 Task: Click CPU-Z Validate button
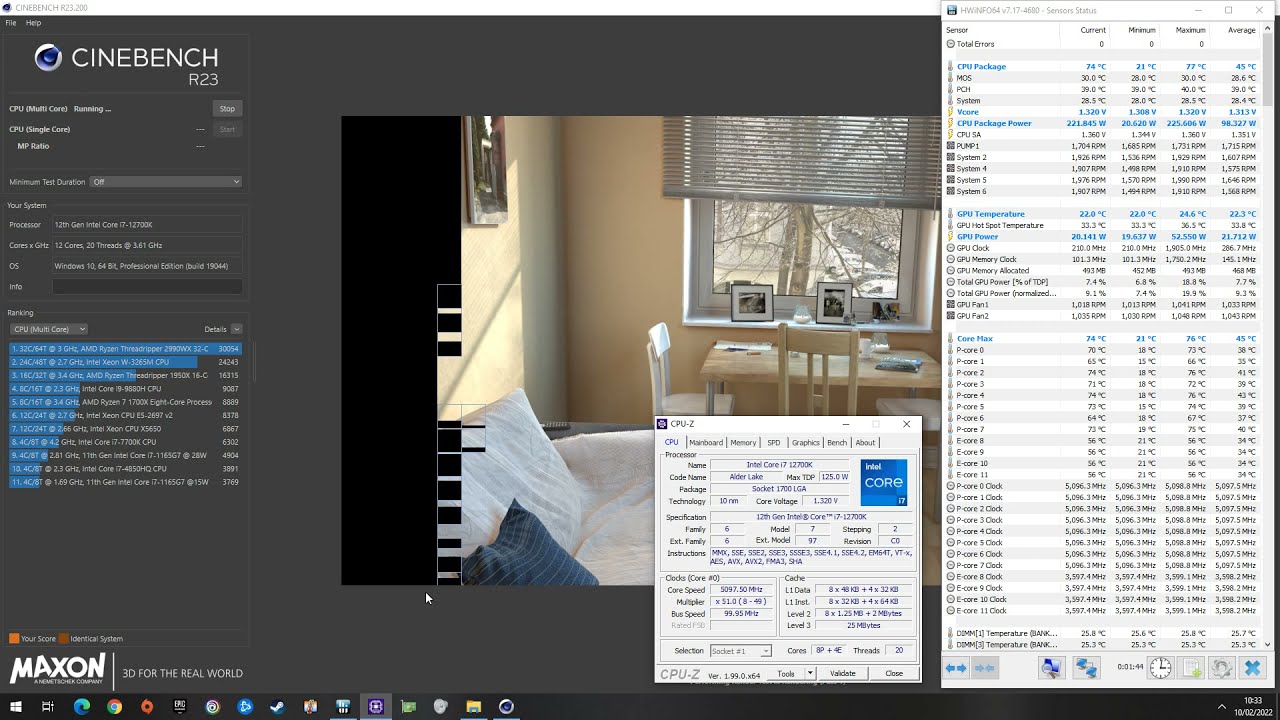coord(843,673)
